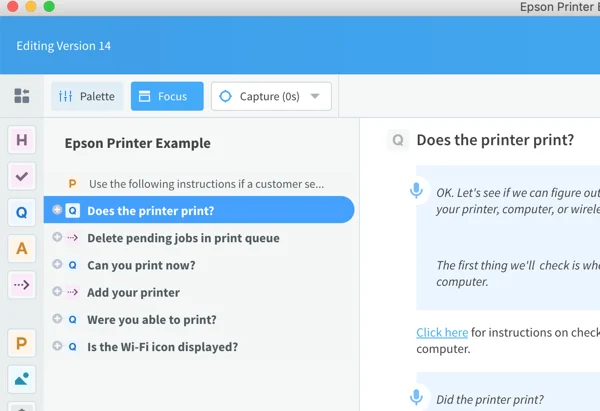Select the Heading (H) block tool
Screen dimensions: 600x411
pyautogui.click(x=22, y=140)
